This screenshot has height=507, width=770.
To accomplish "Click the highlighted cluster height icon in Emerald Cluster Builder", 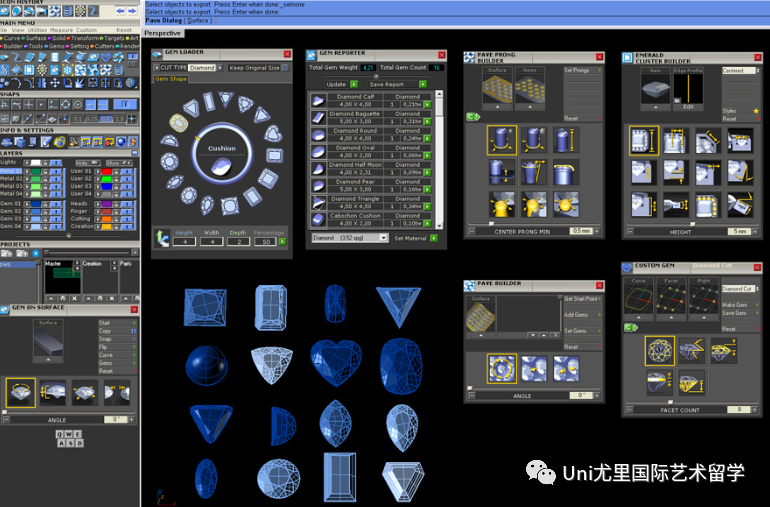I will [644, 140].
